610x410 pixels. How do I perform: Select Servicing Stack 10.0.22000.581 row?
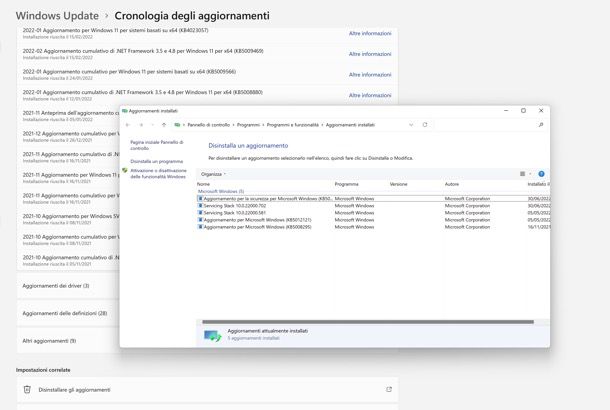click(373, 213)
